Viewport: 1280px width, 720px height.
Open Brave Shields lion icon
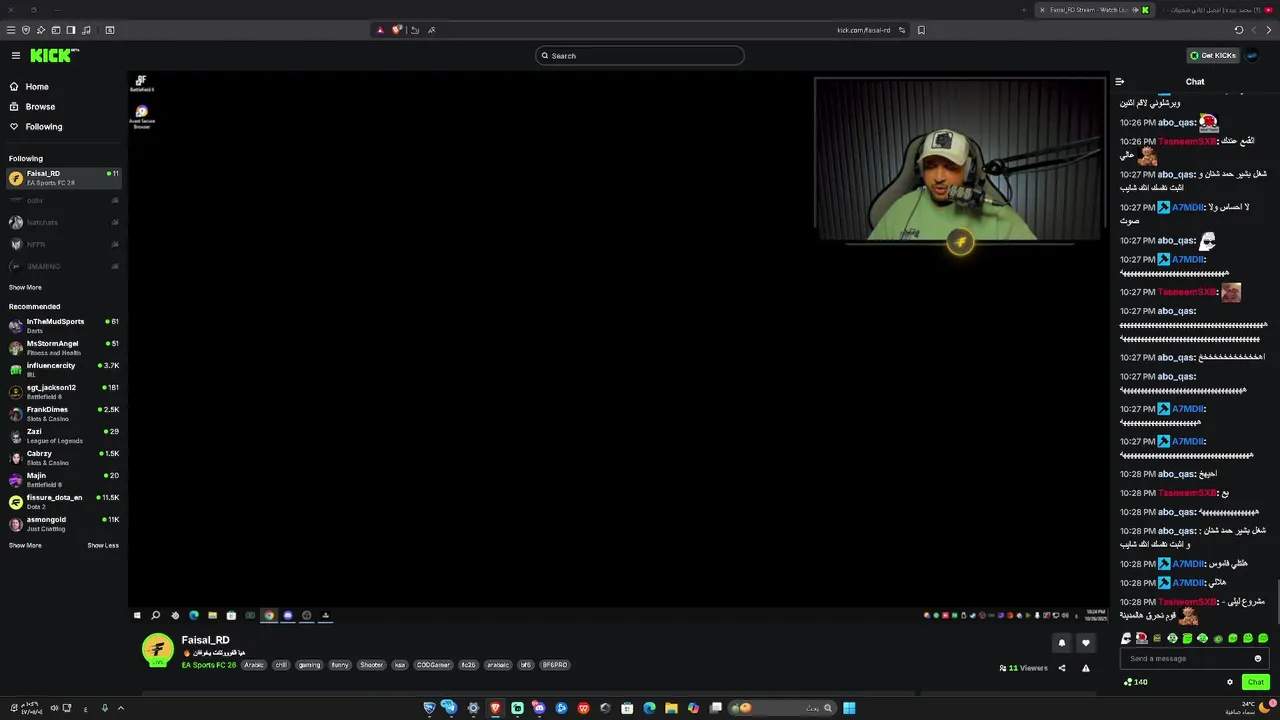click(x=396, y=30)
